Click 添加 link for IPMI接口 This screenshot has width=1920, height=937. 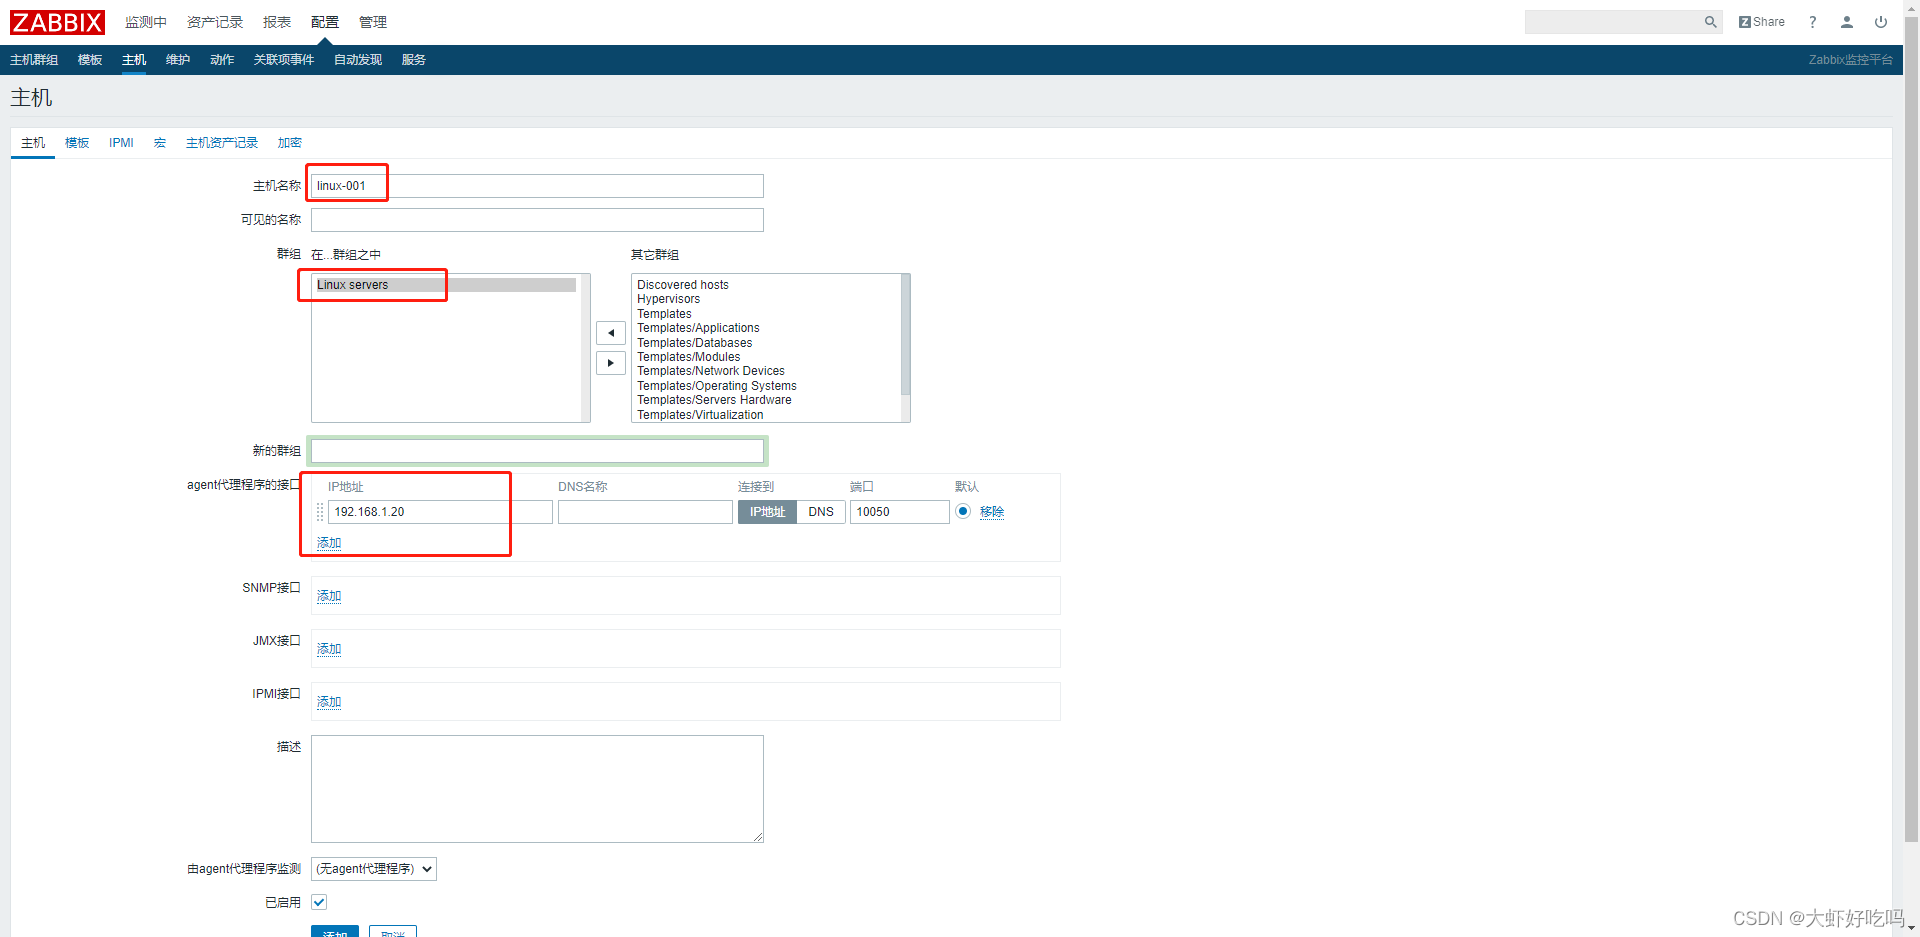(329, 702)
